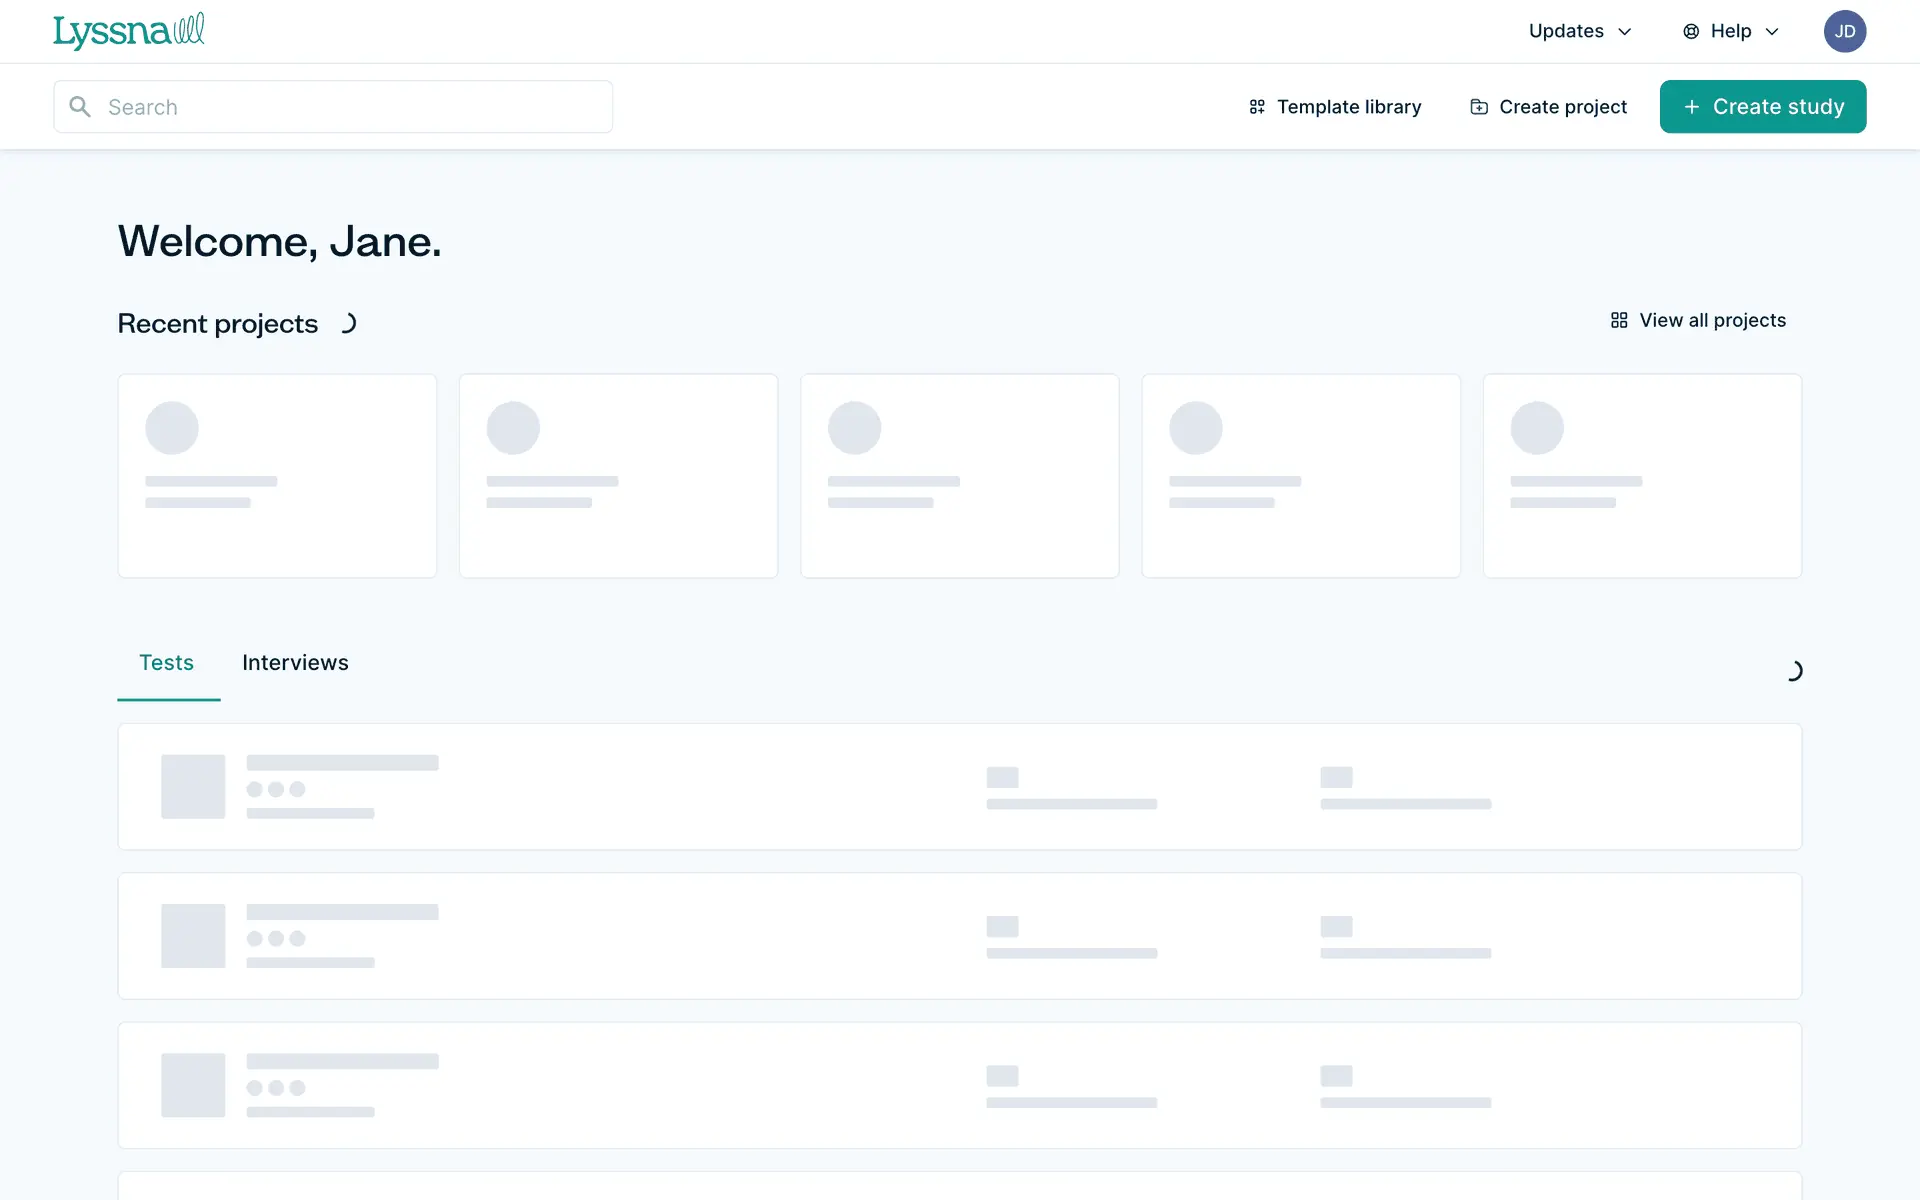This screenshot has height=1200, width=1920.
Task: Click the Help lifebuoy icon
Action: (1691, 32)
